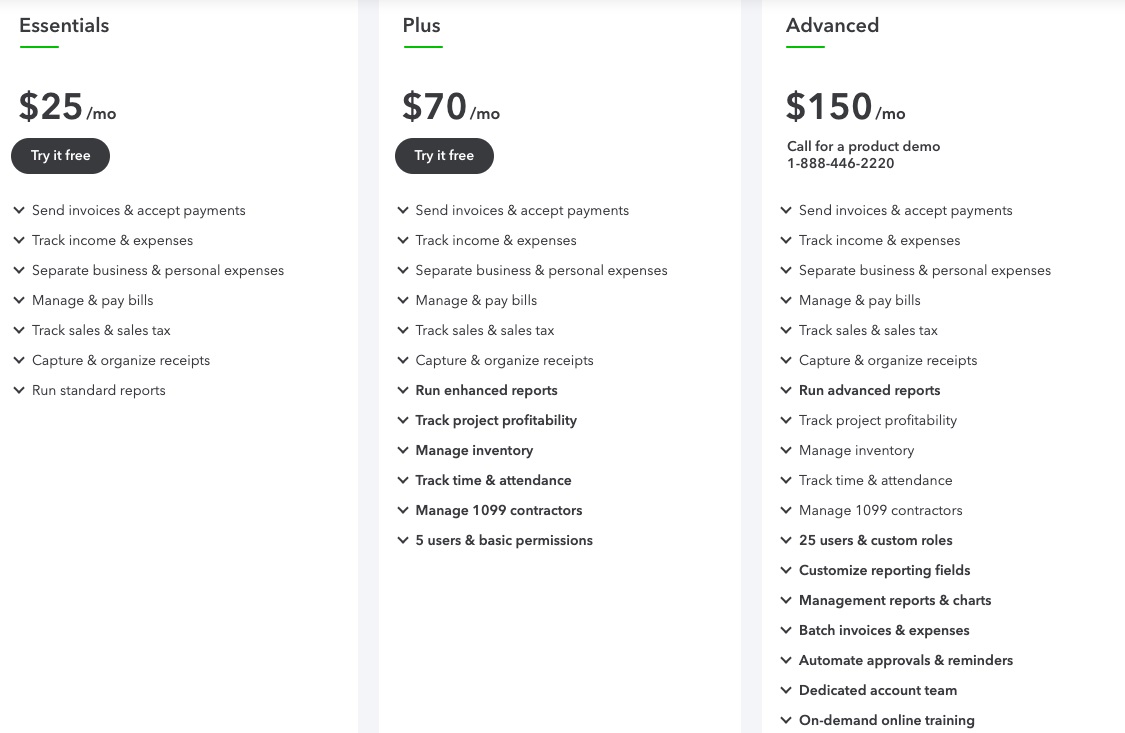
Task: Expand Advanced 'Dedicated account team' chevron
Action: tap(786, 691)
